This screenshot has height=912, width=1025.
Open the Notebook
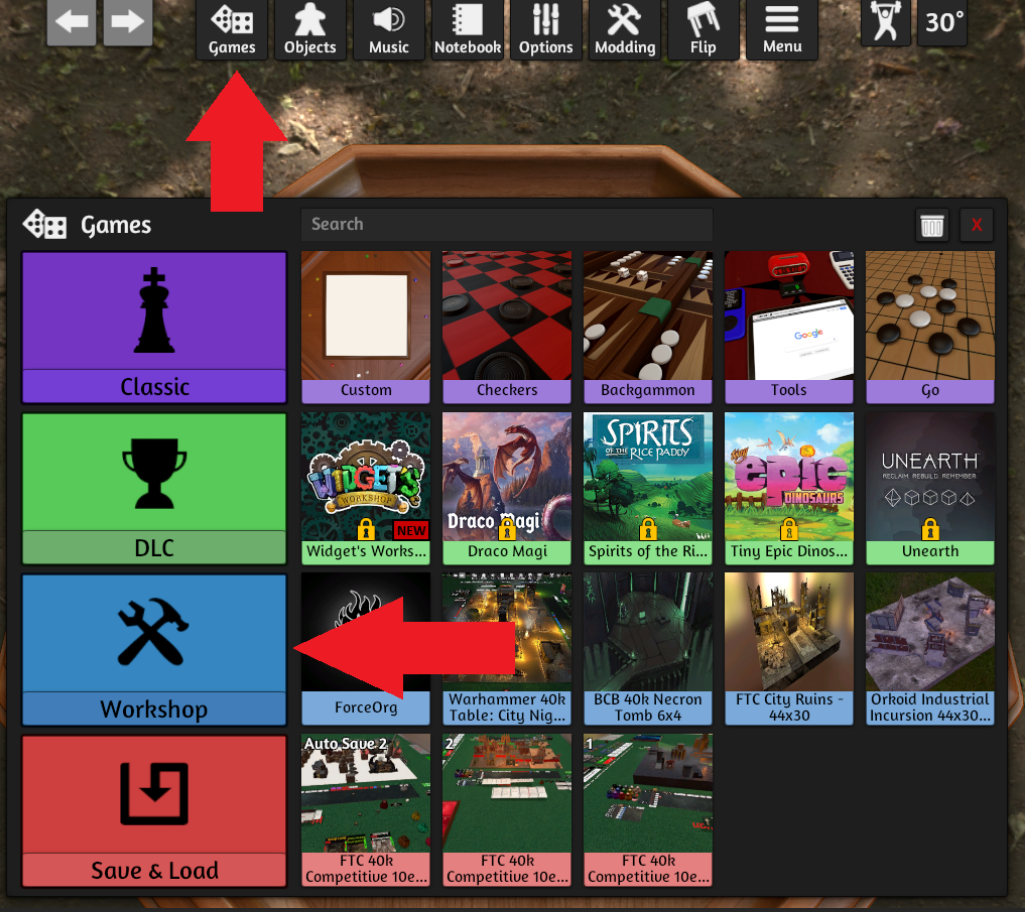point(467,29)
